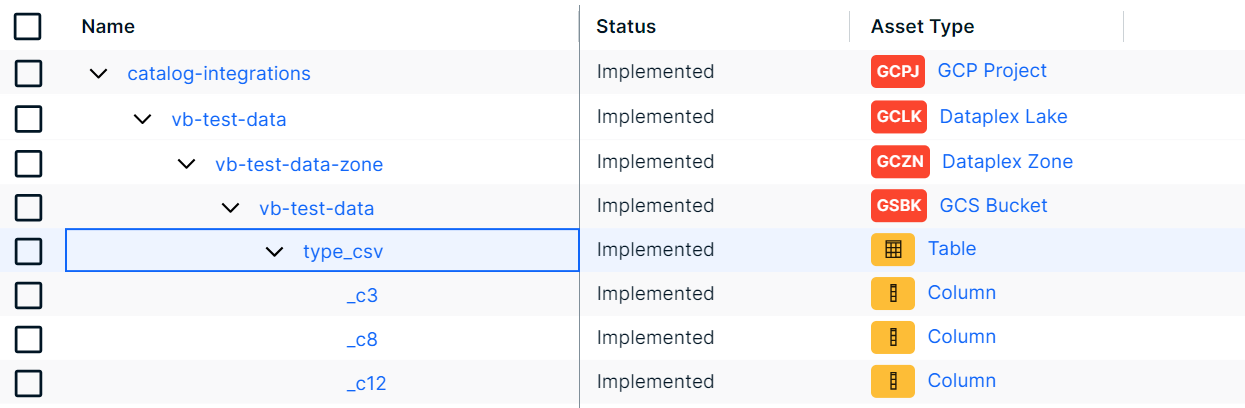Select the type_csv row checkbox

[x=28, y=251]
